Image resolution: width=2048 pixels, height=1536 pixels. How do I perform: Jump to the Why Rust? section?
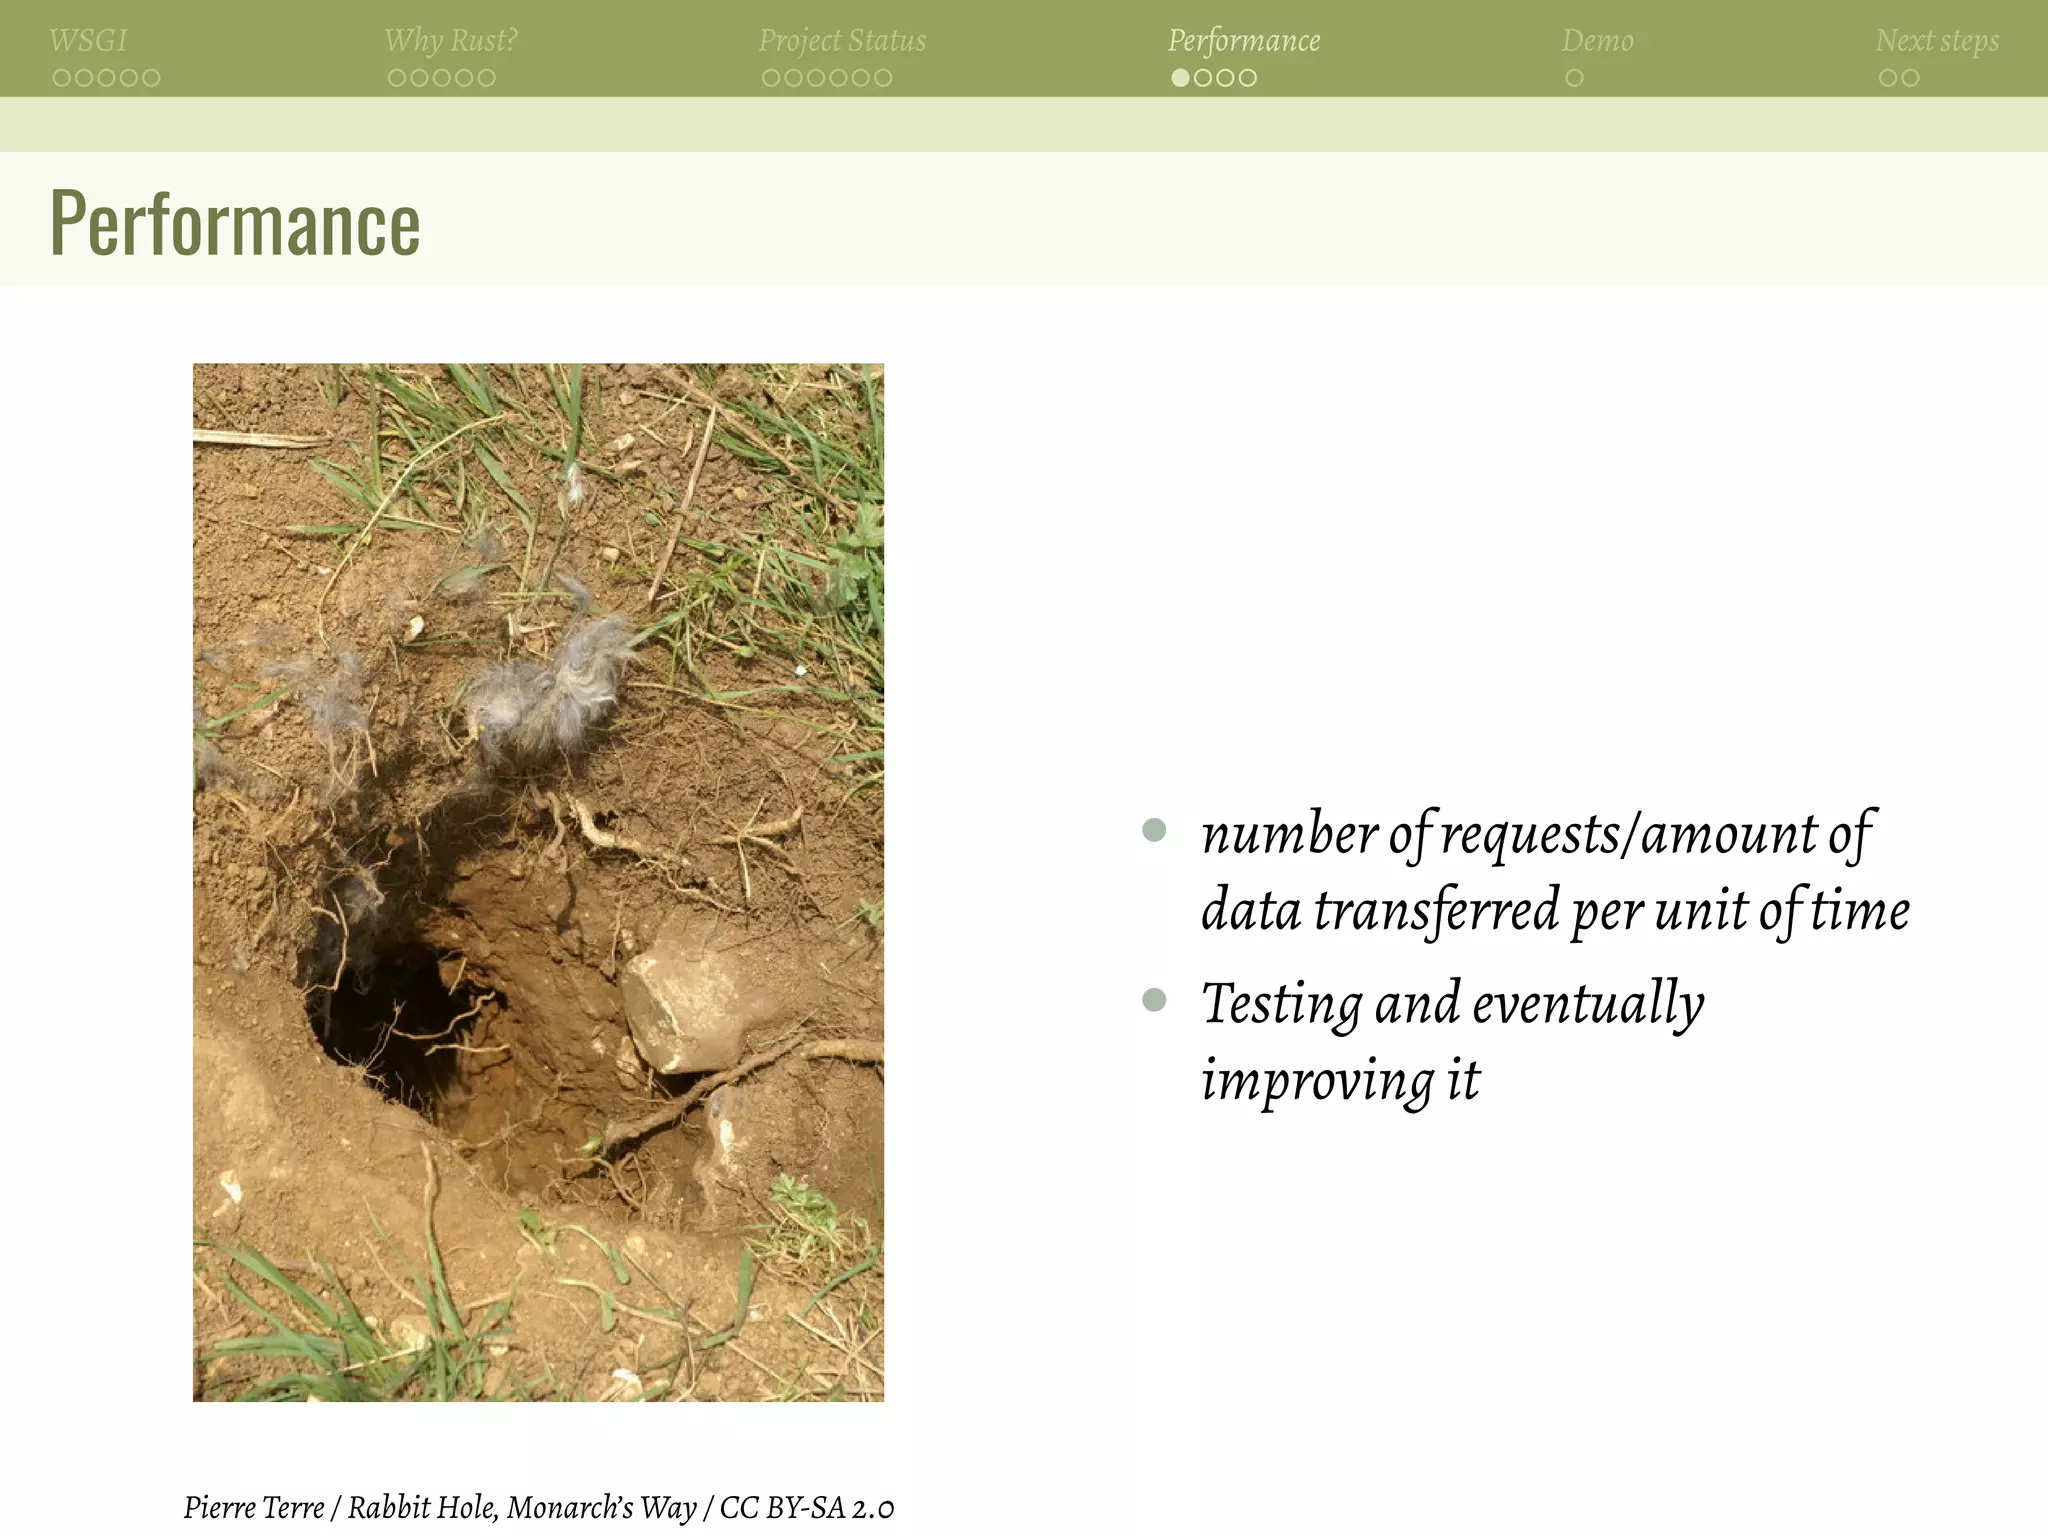pos(450,40)
